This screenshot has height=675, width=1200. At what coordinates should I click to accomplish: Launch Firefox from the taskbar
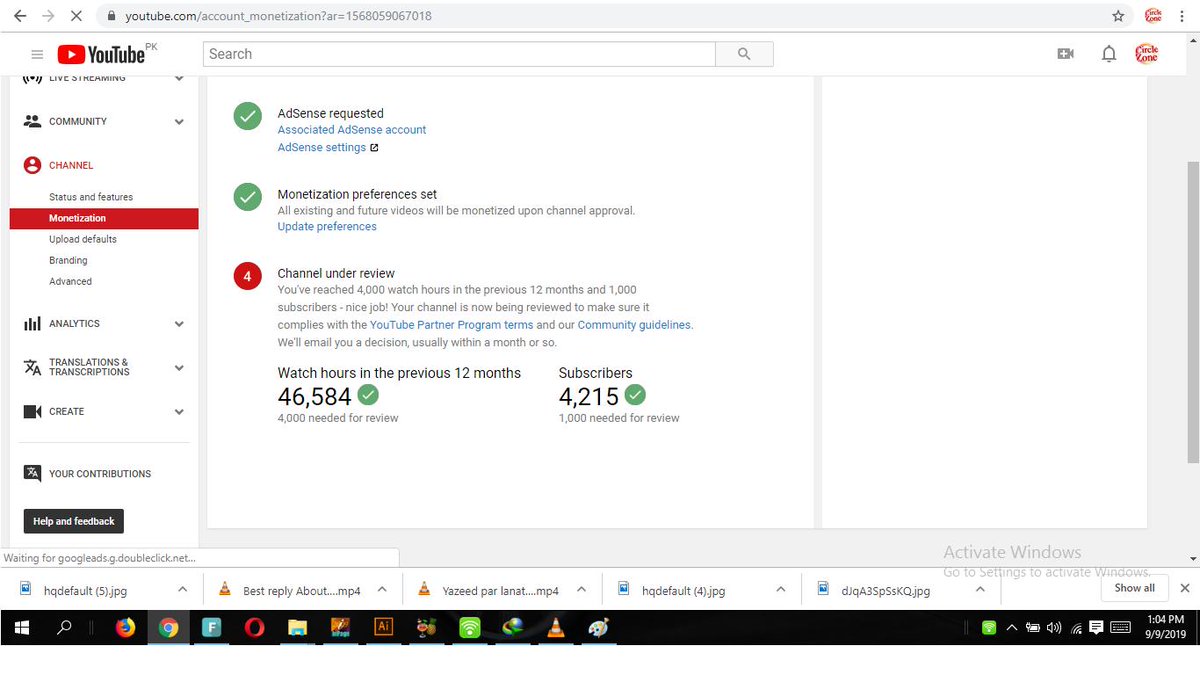(125, 628)
